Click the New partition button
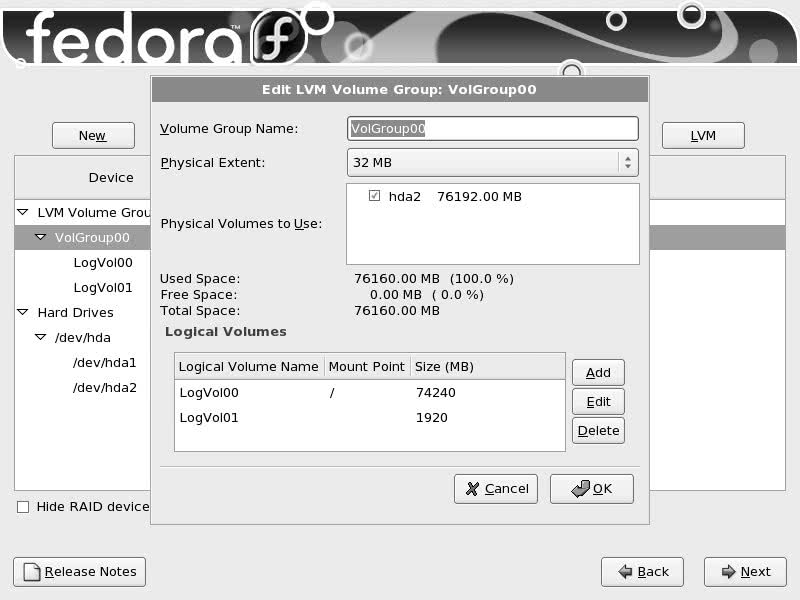 pyautogui.click(x=93, y=136)
